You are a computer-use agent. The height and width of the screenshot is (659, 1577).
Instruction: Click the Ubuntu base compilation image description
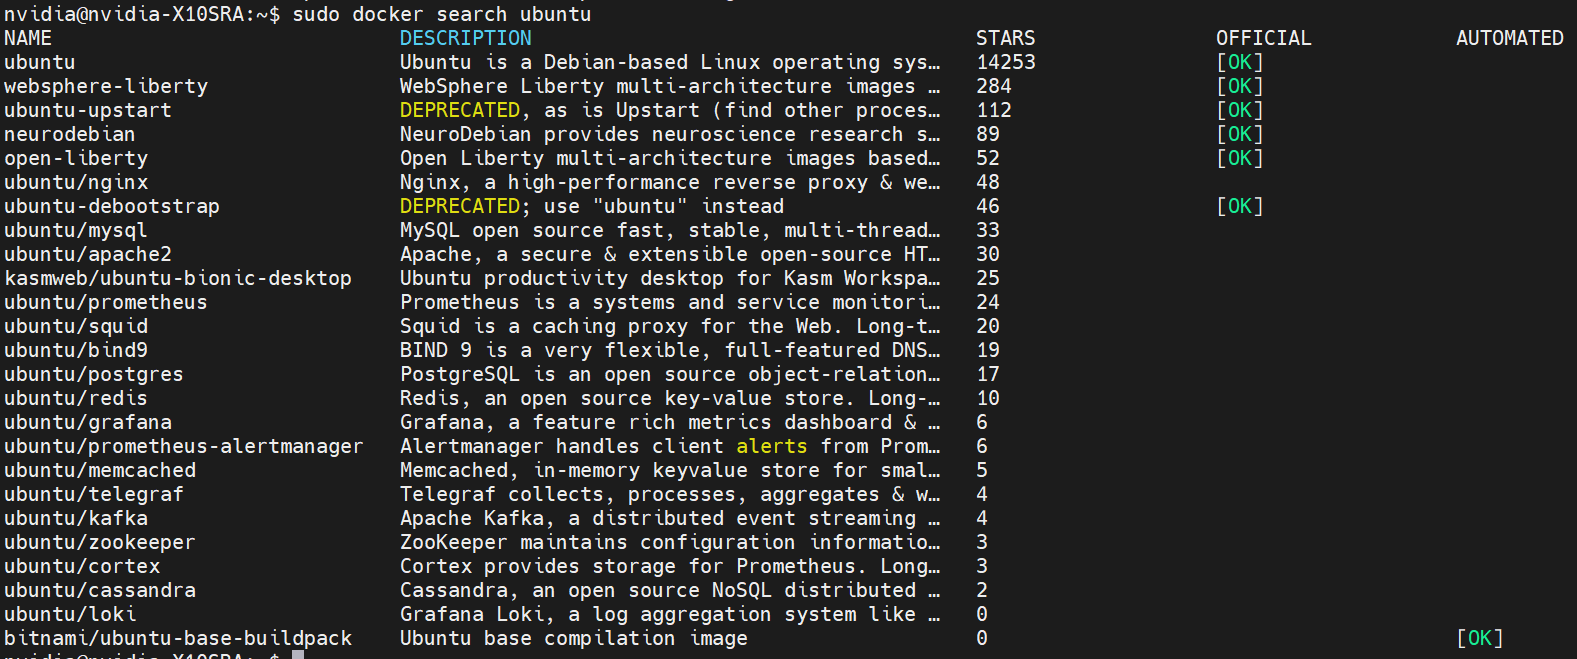point(573,638)
